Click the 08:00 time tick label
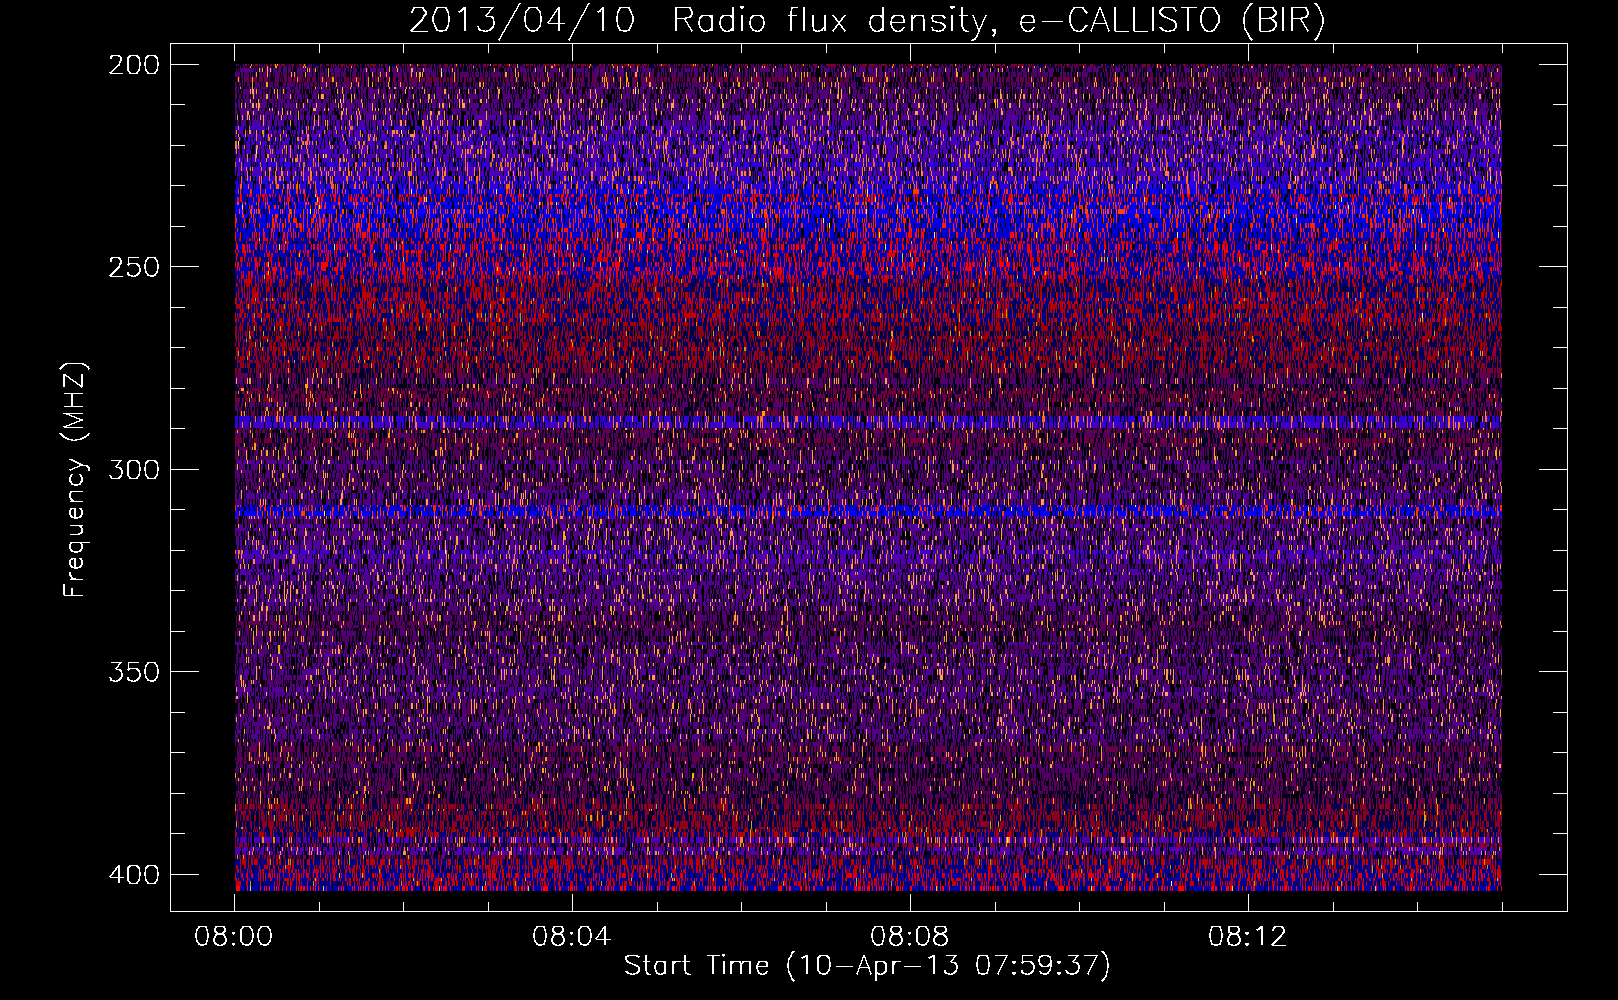1618x1000 pixels. [x=234, y=937]
